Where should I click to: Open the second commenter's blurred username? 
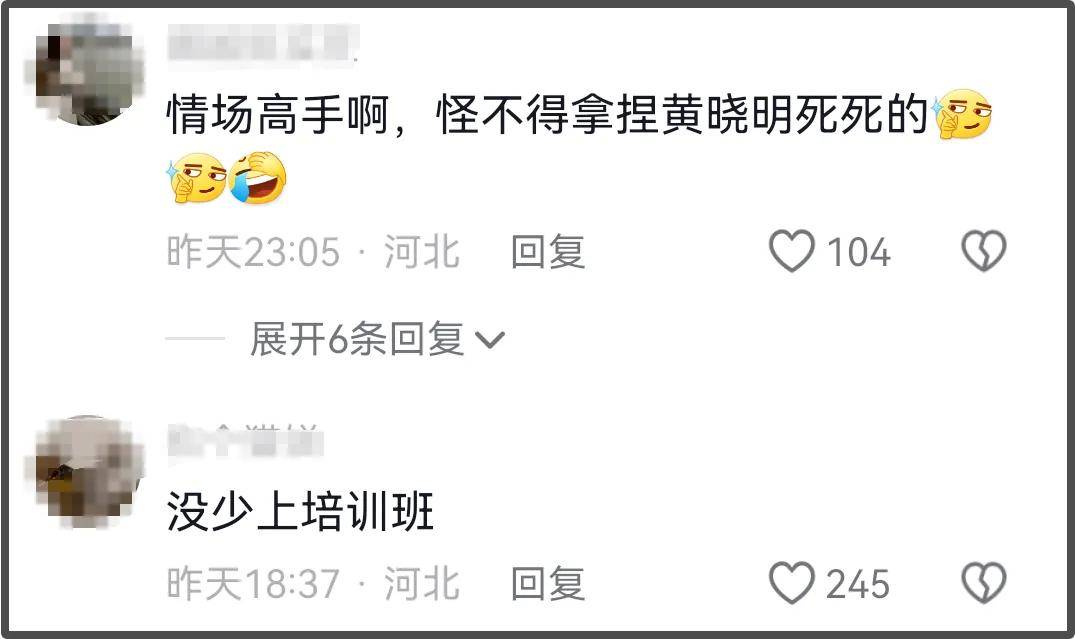pos(245,440)
